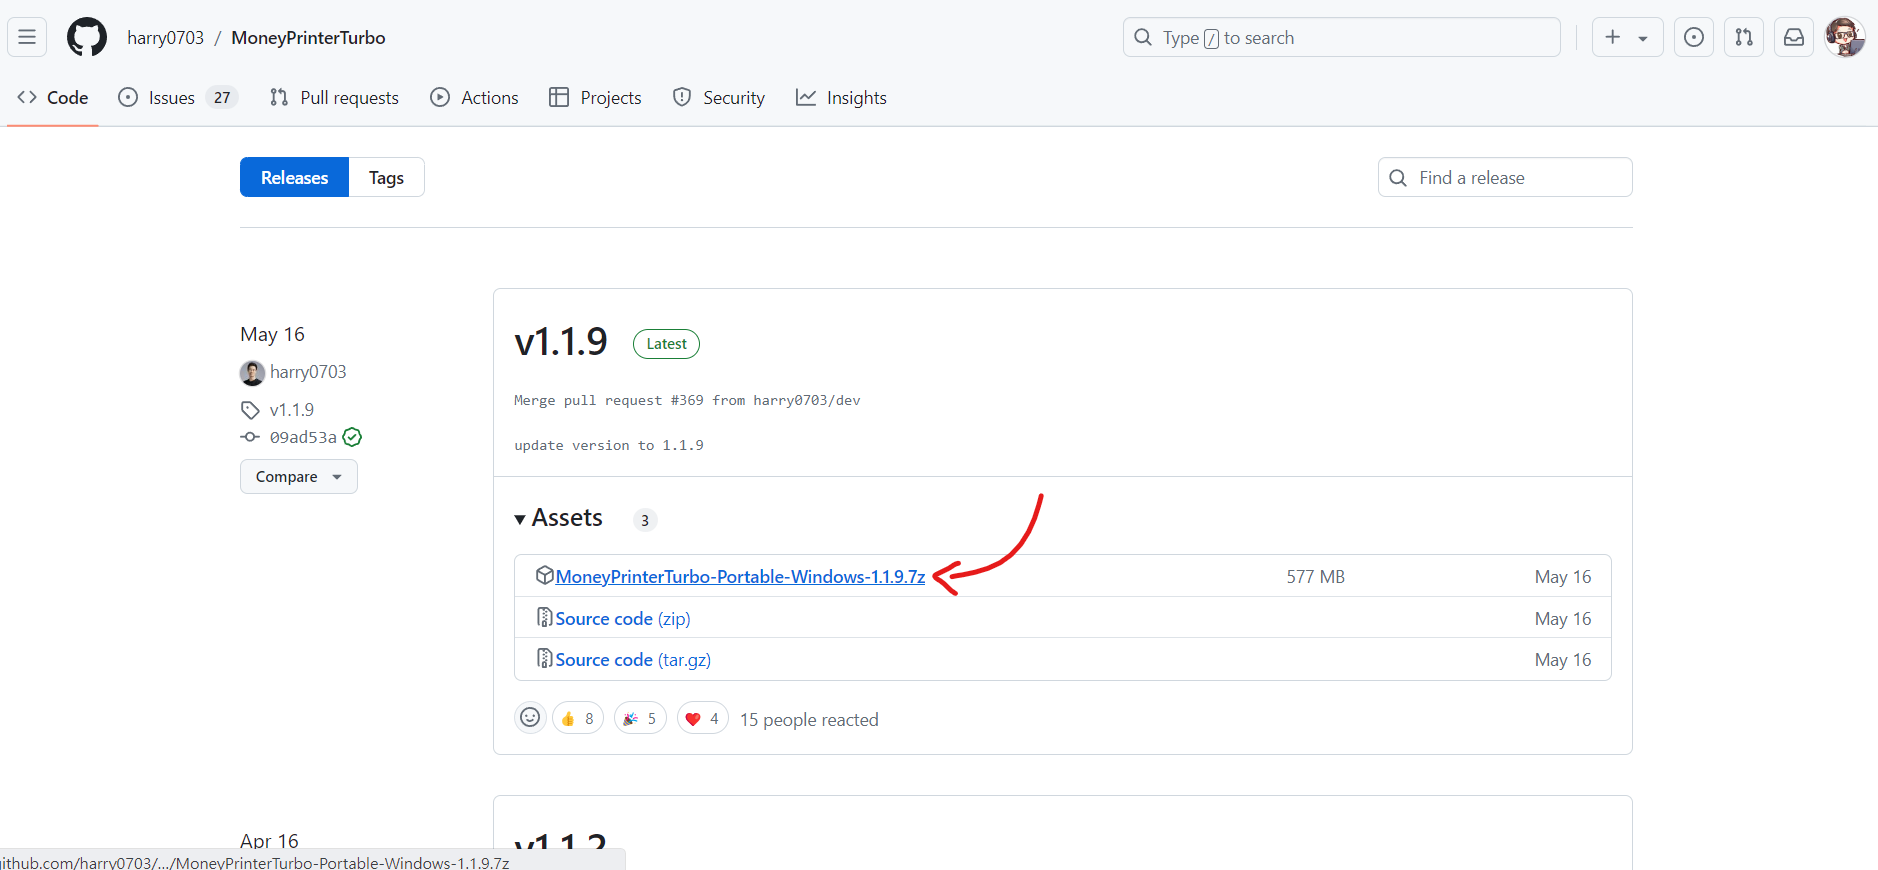Open pull requests header icon
This screenshot has height=870, width=1878.
1744,37
